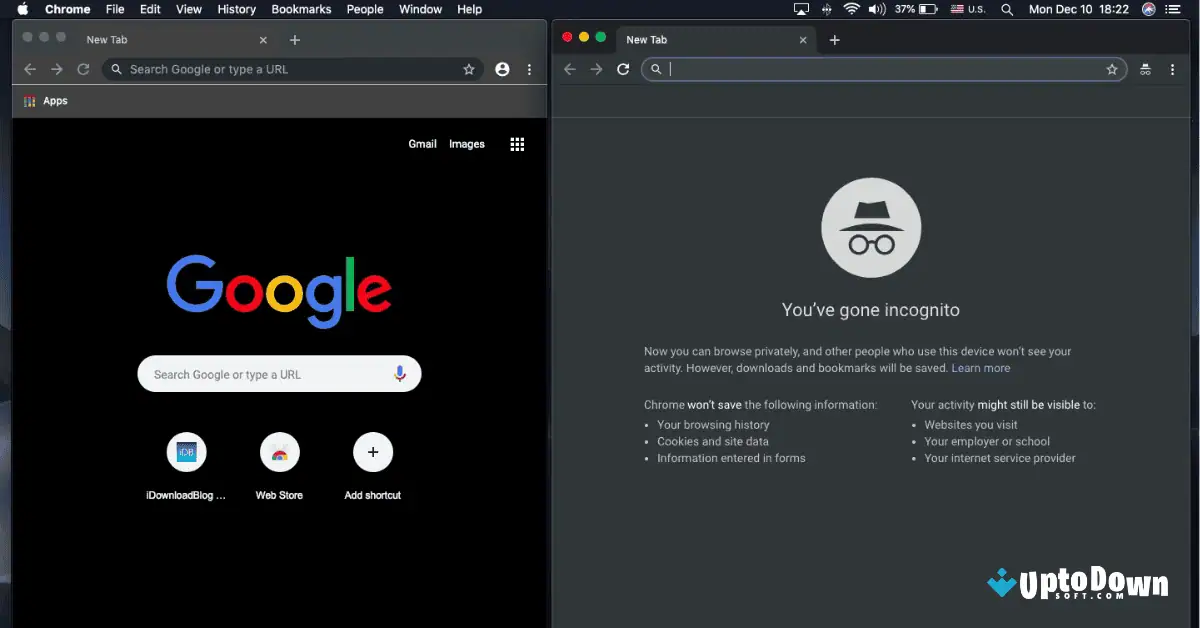Open Spotlight search from the menu bar
1200x628 pixels.
(x=1006, y=9)
